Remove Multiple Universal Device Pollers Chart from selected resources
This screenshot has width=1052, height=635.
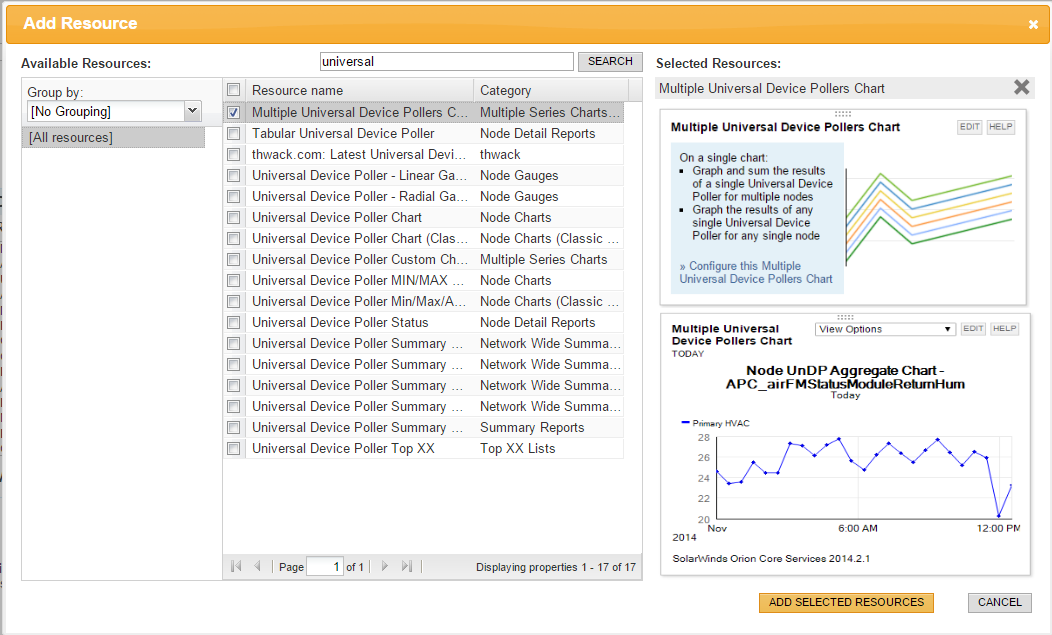click(x=1022, y=87)
